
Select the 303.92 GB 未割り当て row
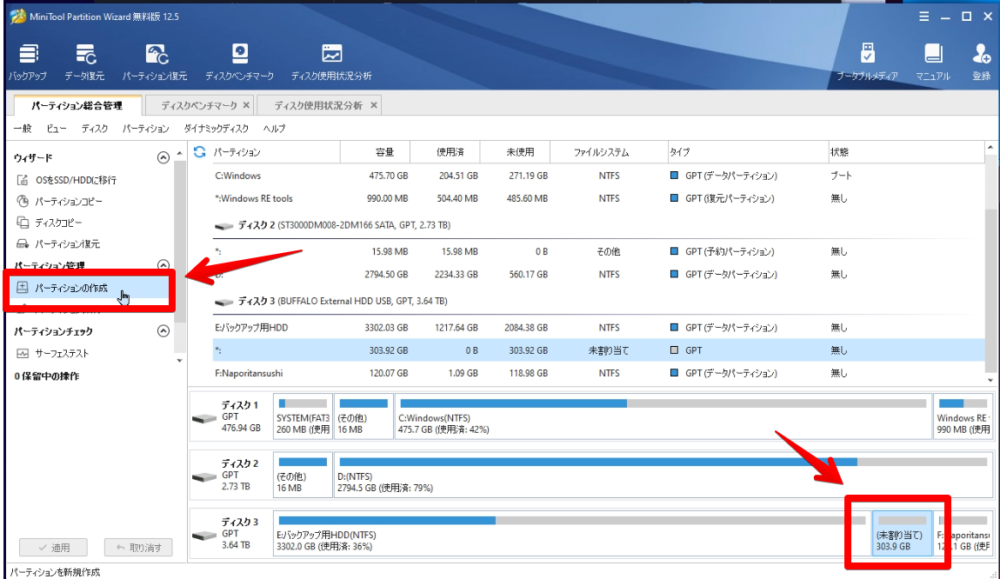[598, 350]
